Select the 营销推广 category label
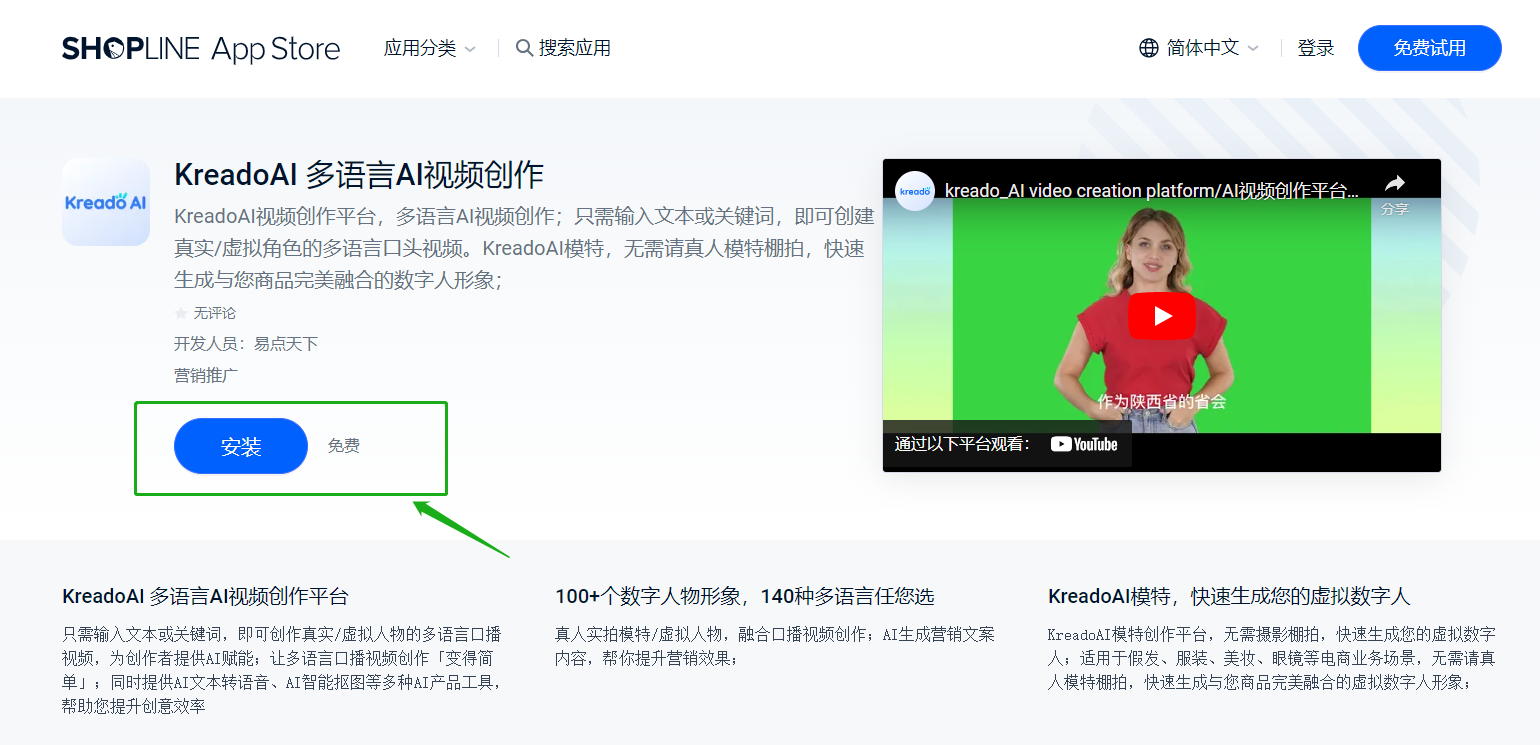Screen dimensions: 1540x745 (205, 374)
